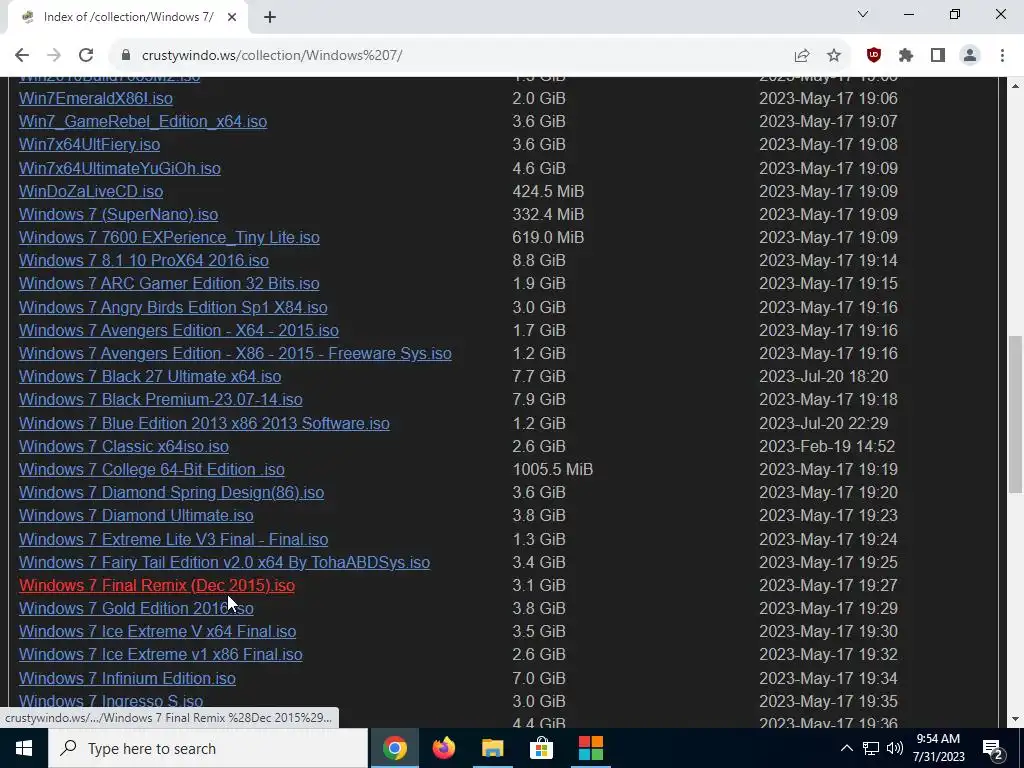Screen dimensions: 1024x768
Task: Click Windows 7 Ice Extreme v1 x86 Final.iso
Action: 161,654
